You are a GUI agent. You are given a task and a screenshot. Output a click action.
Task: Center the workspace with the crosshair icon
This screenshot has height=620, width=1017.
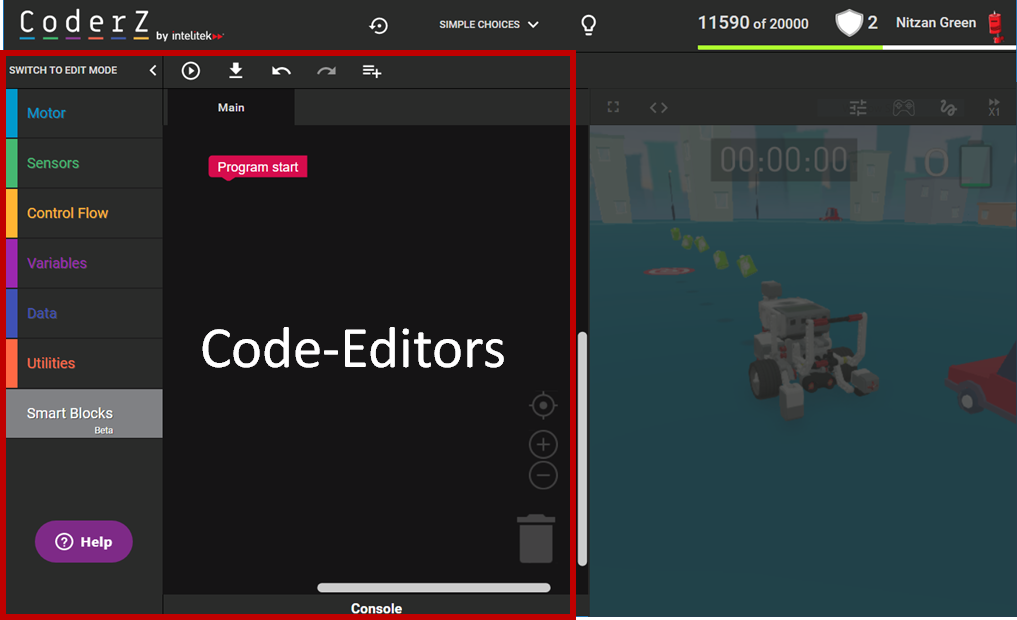coord(543,405)
